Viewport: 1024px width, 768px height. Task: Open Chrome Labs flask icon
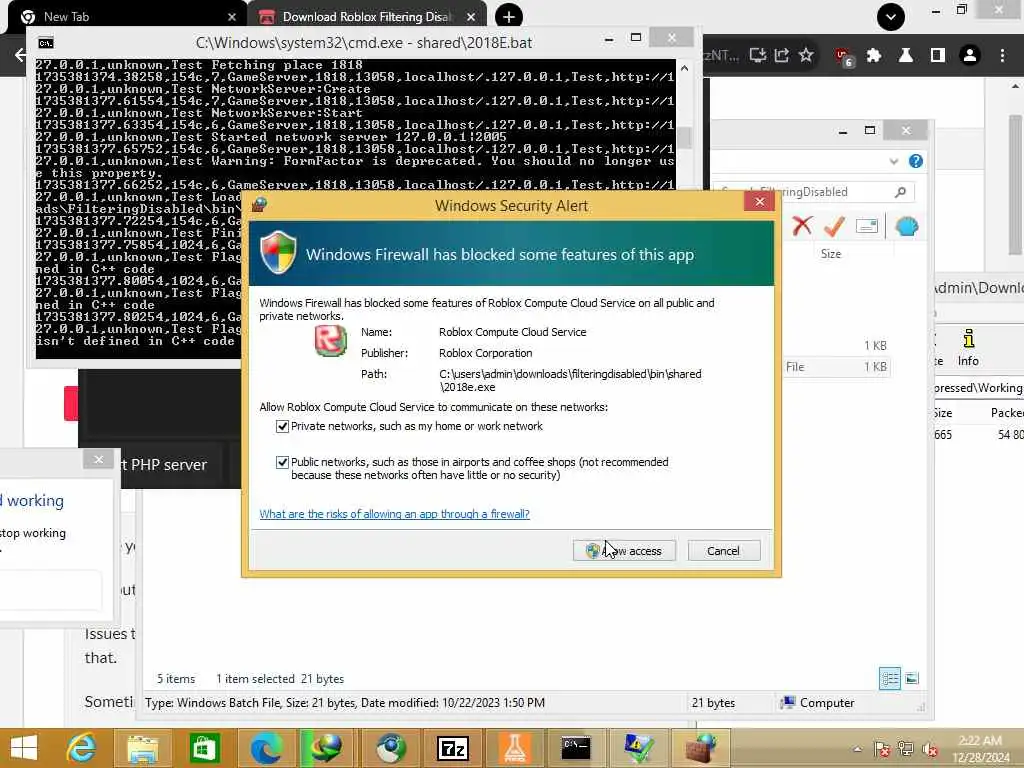coord(906,56)
